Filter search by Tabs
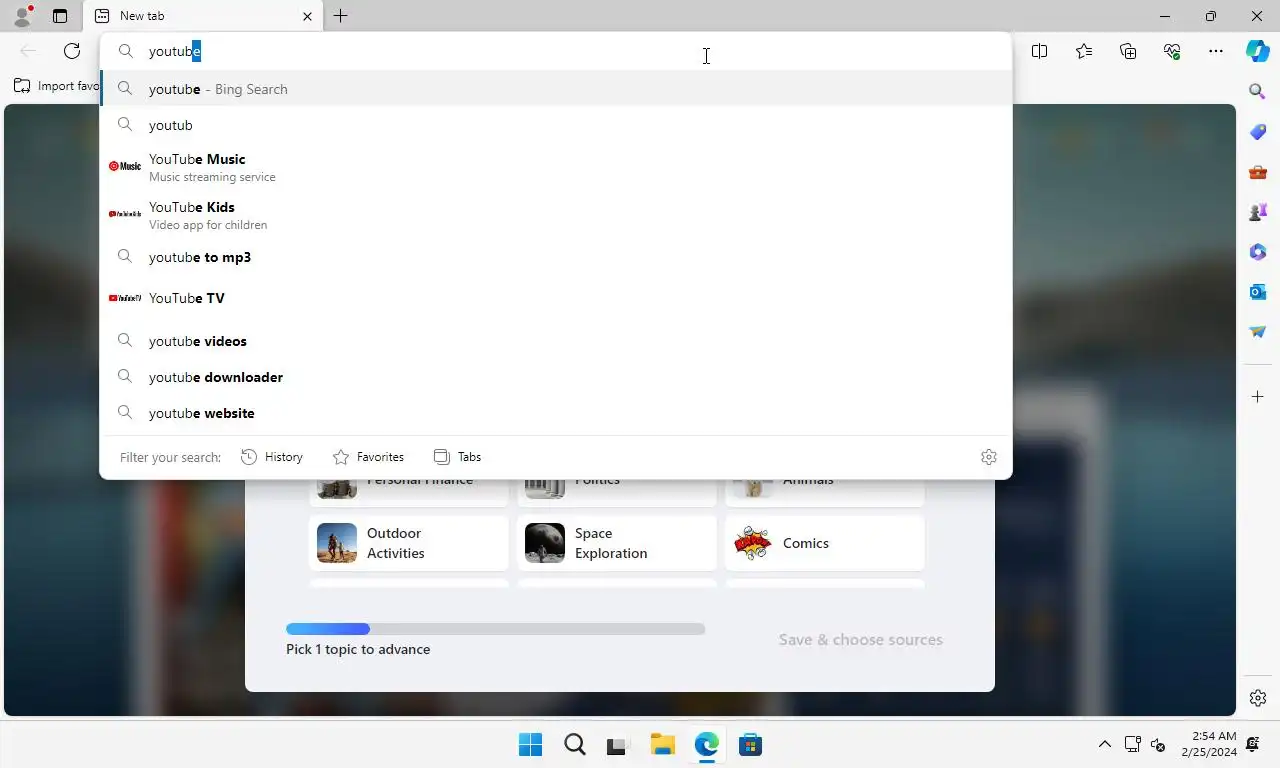This screenshot has height=768, width=1280. (458, 457)
